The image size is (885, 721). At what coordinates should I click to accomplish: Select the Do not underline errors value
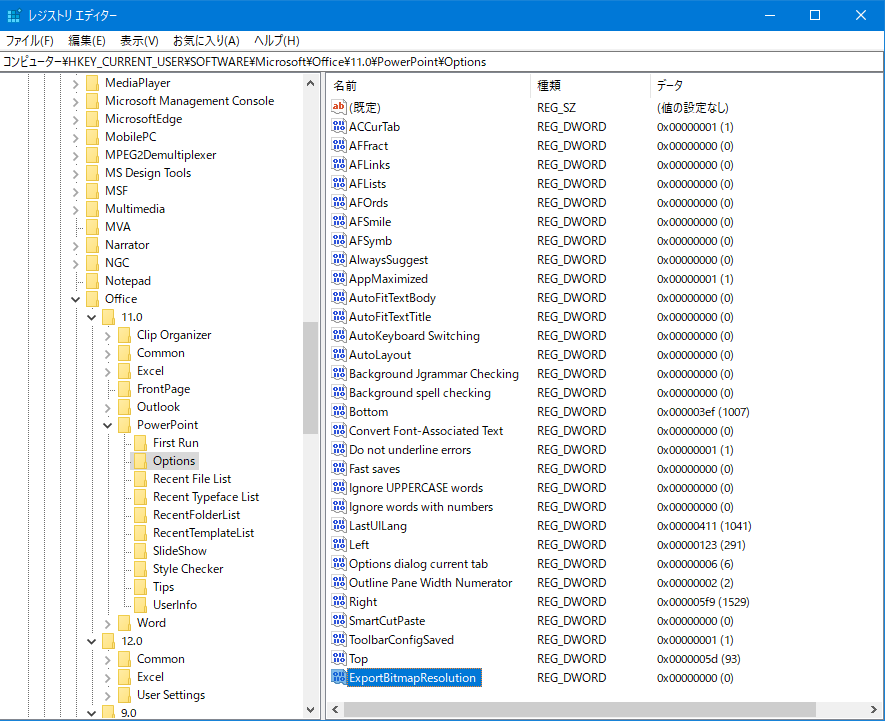[x=410, y=450]
